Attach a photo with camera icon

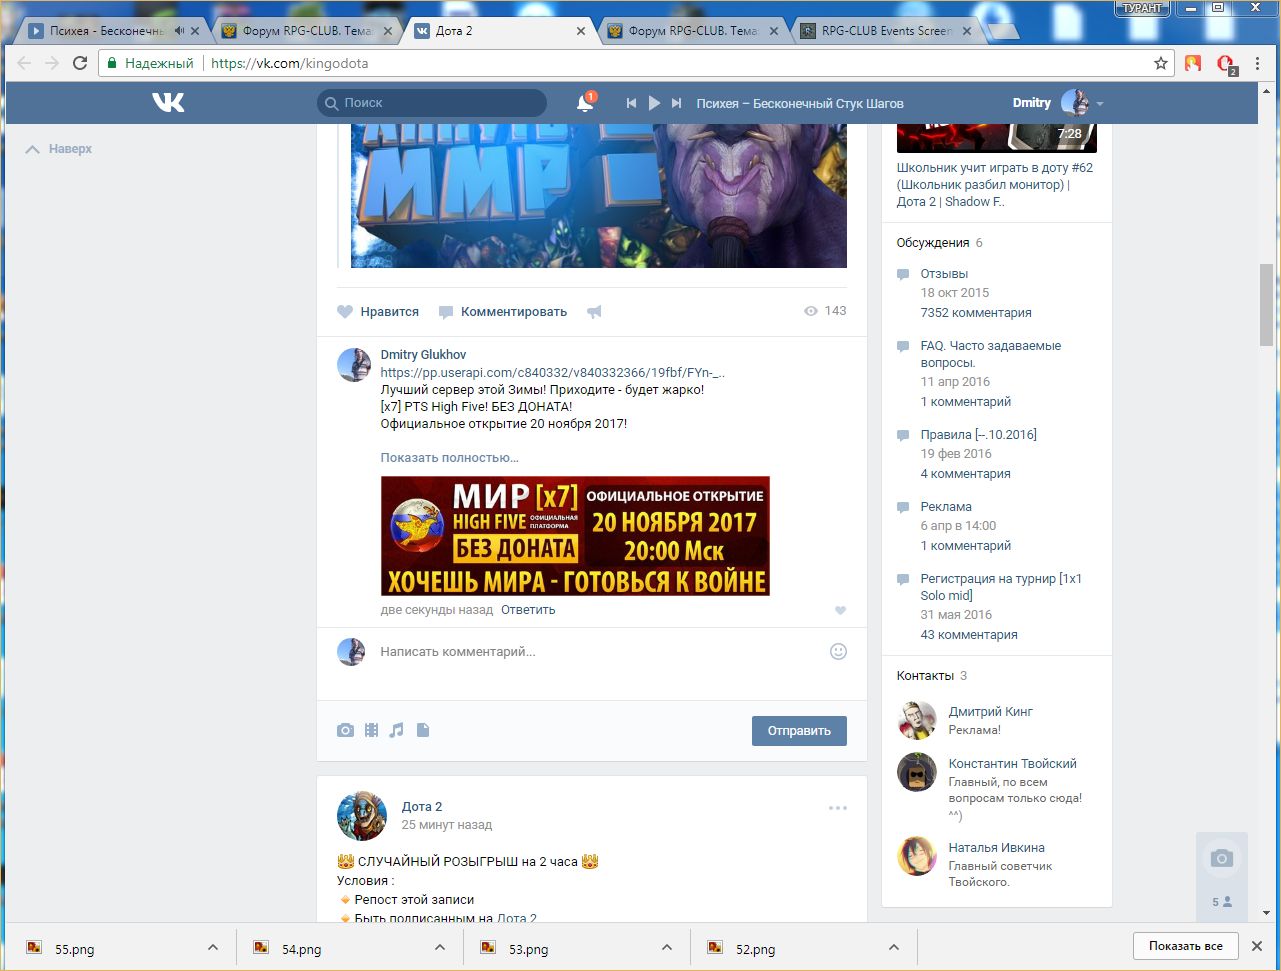pyautogui.click(x=345, y=731)
